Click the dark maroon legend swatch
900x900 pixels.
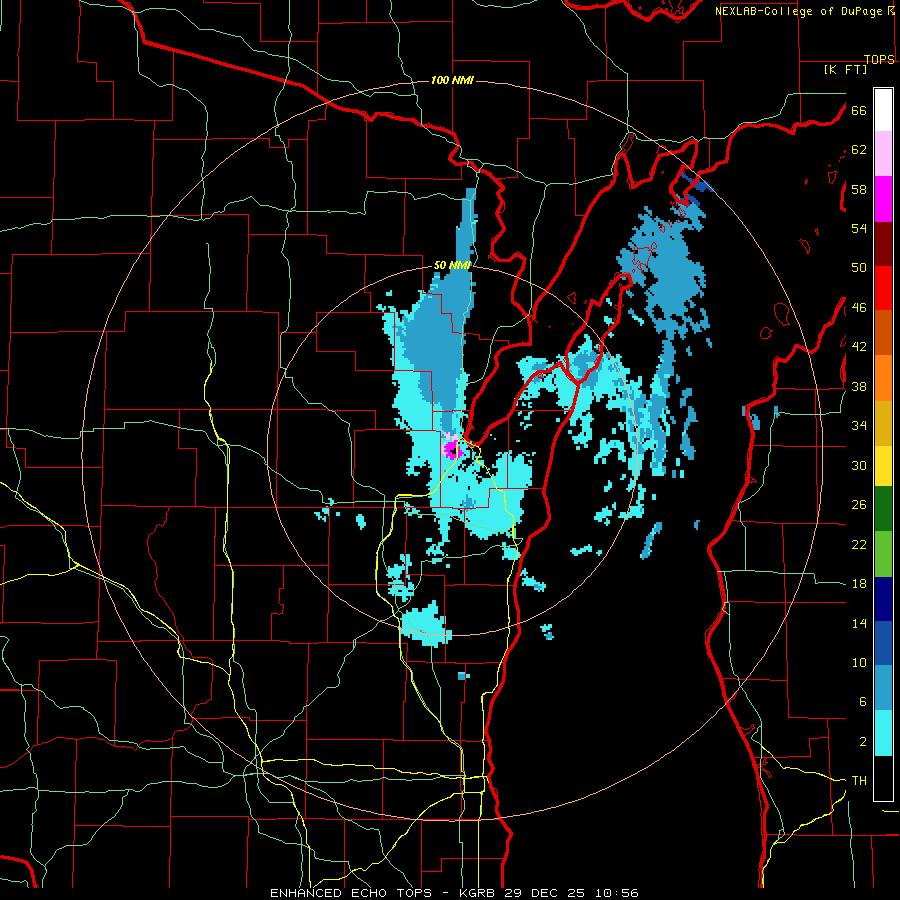883,244
